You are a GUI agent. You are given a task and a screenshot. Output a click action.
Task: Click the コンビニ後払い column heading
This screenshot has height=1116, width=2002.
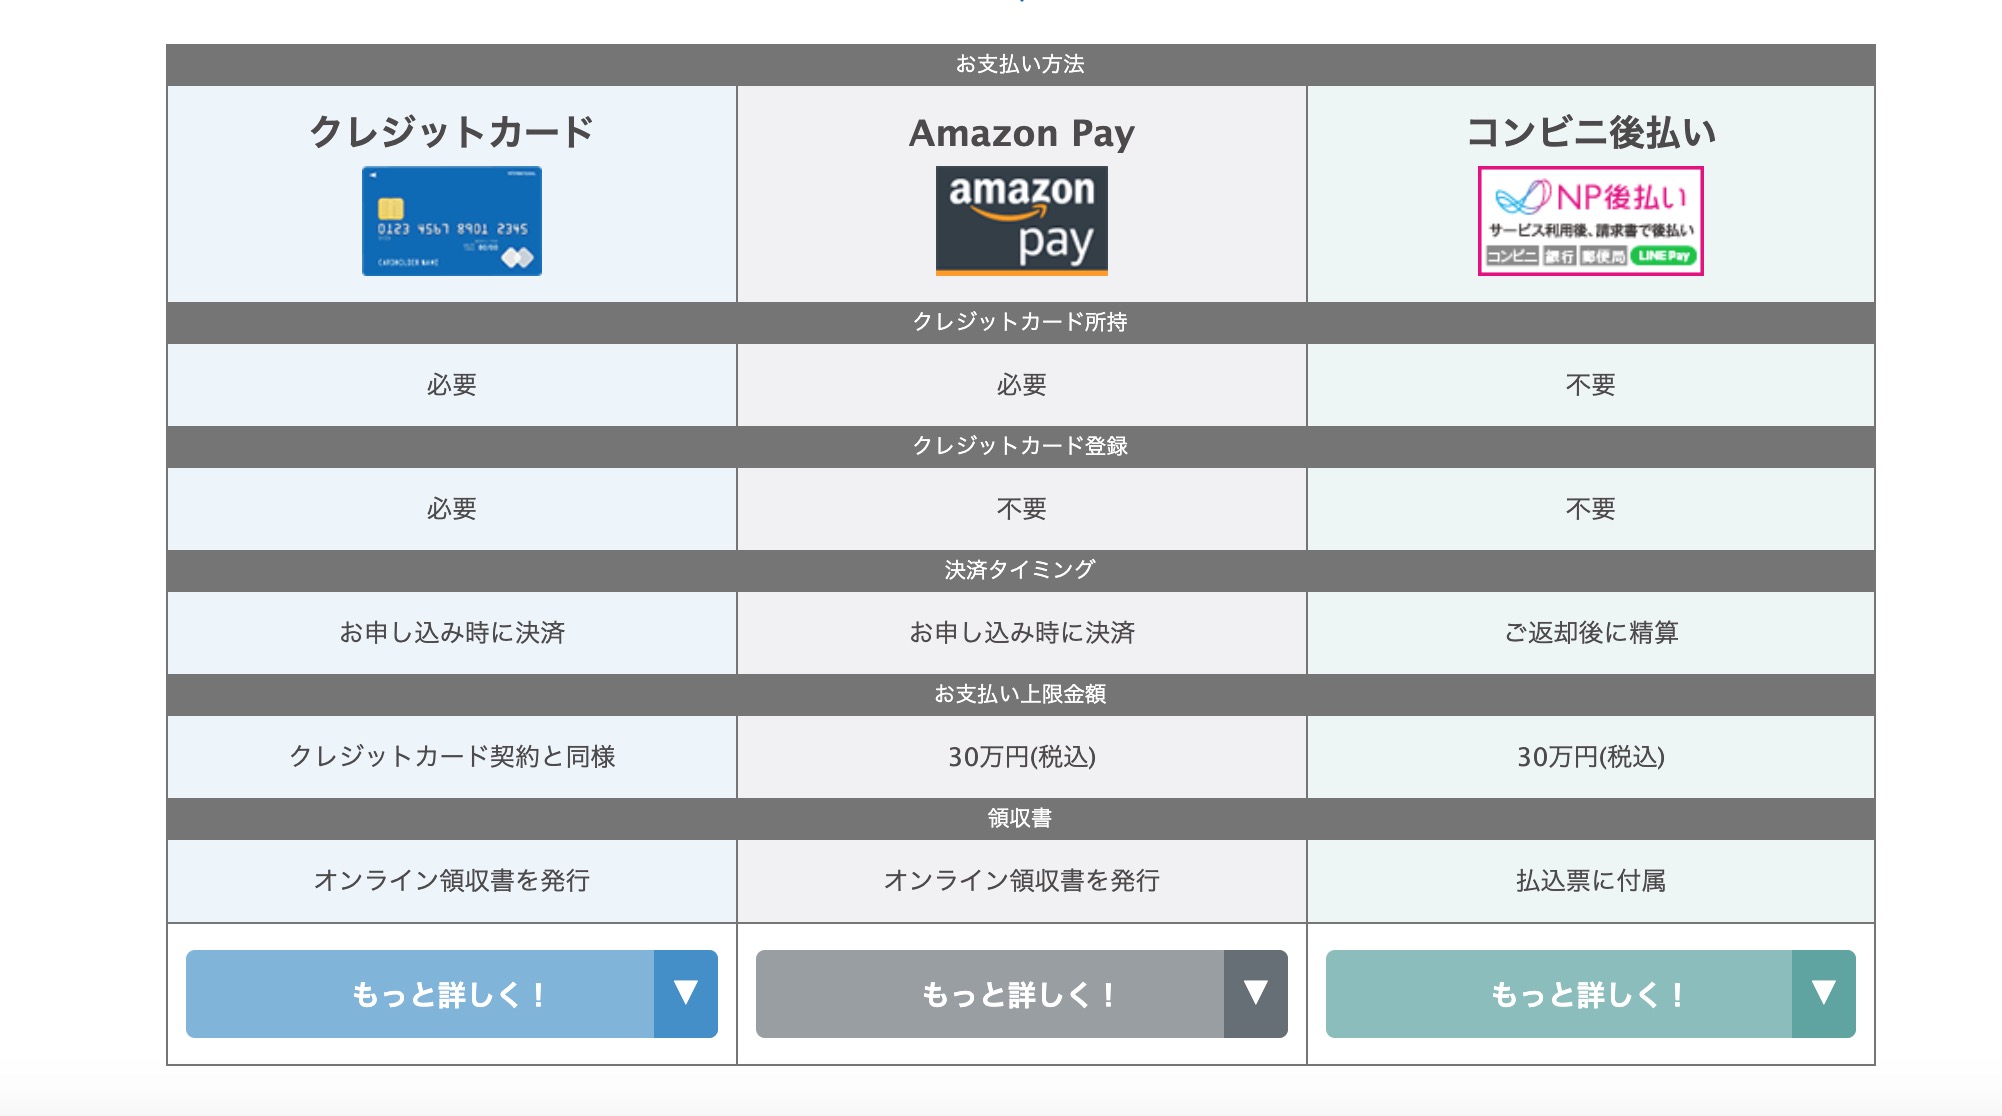(x=1590, y=132)
